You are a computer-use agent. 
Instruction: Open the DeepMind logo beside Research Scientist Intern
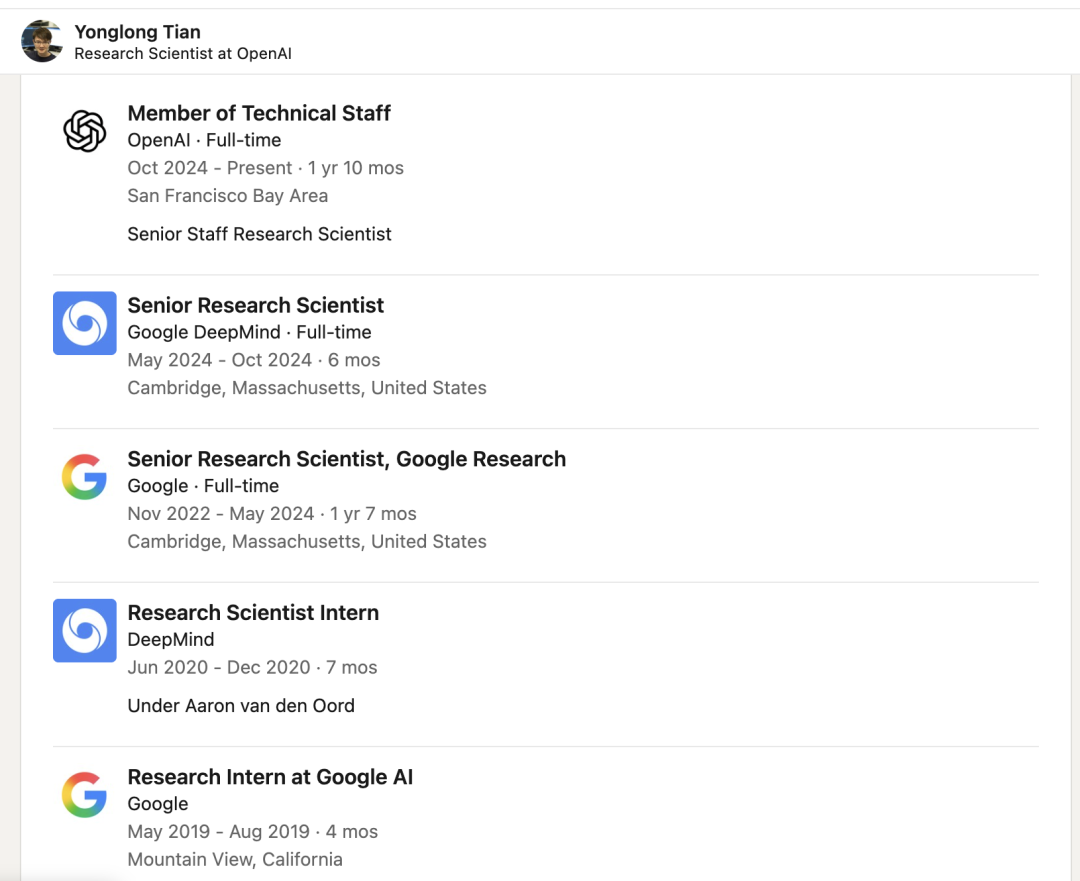click(x=85, y=630)
